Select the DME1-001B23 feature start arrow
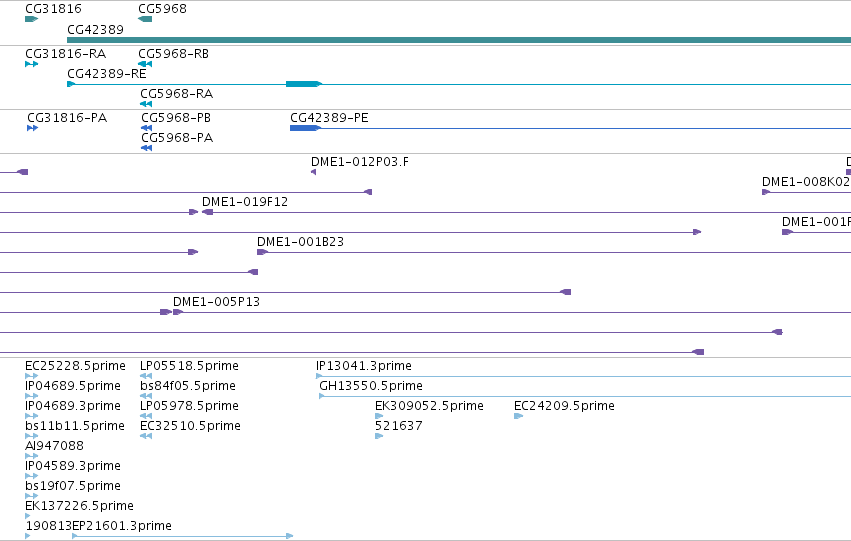 (263, 252)
